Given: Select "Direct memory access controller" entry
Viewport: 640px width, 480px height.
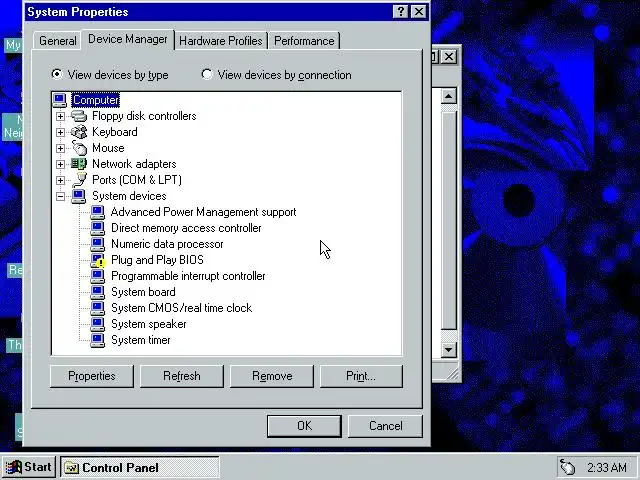Looking at the screenshot, I should click(x=186, y=228).
